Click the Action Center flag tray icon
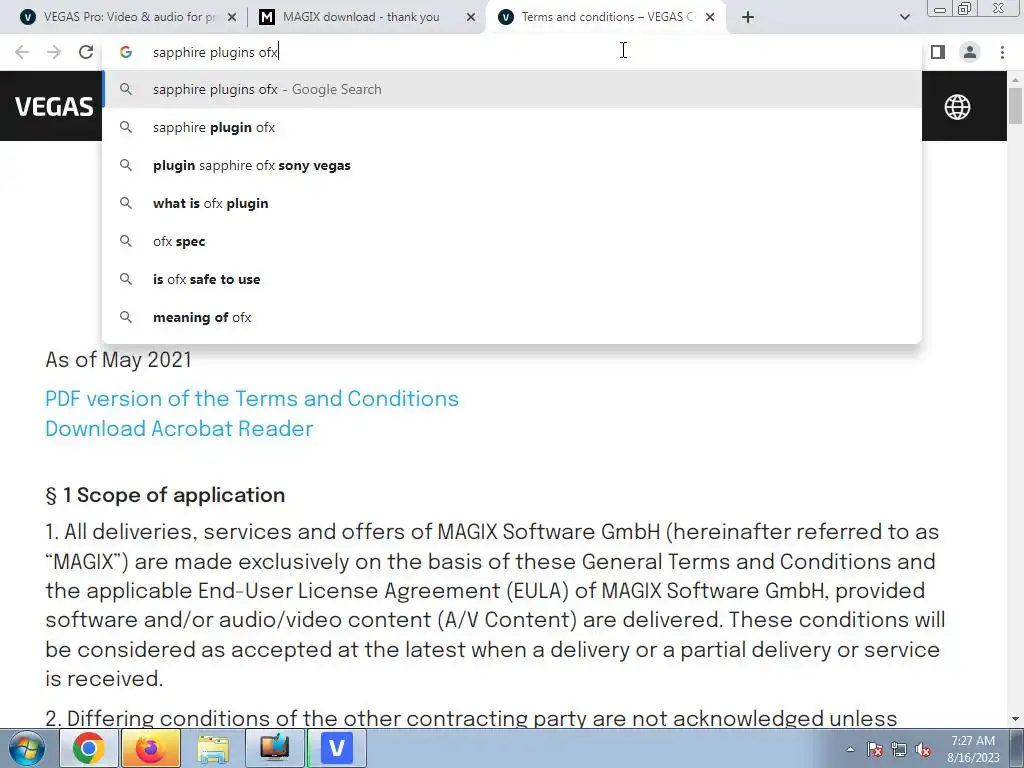This screenshot has height=768, width=1024. [875, 749]
